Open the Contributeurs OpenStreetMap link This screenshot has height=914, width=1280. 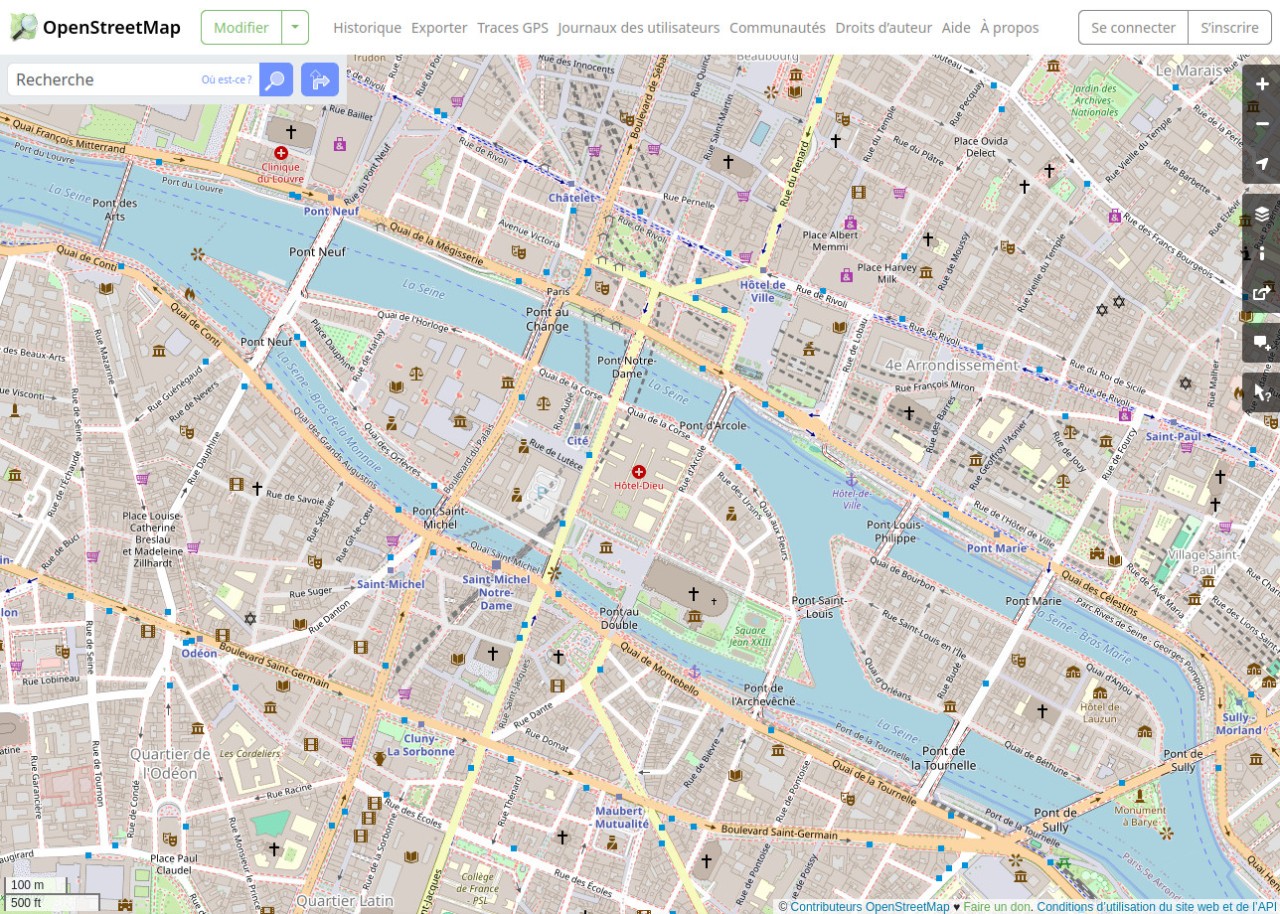870,906
